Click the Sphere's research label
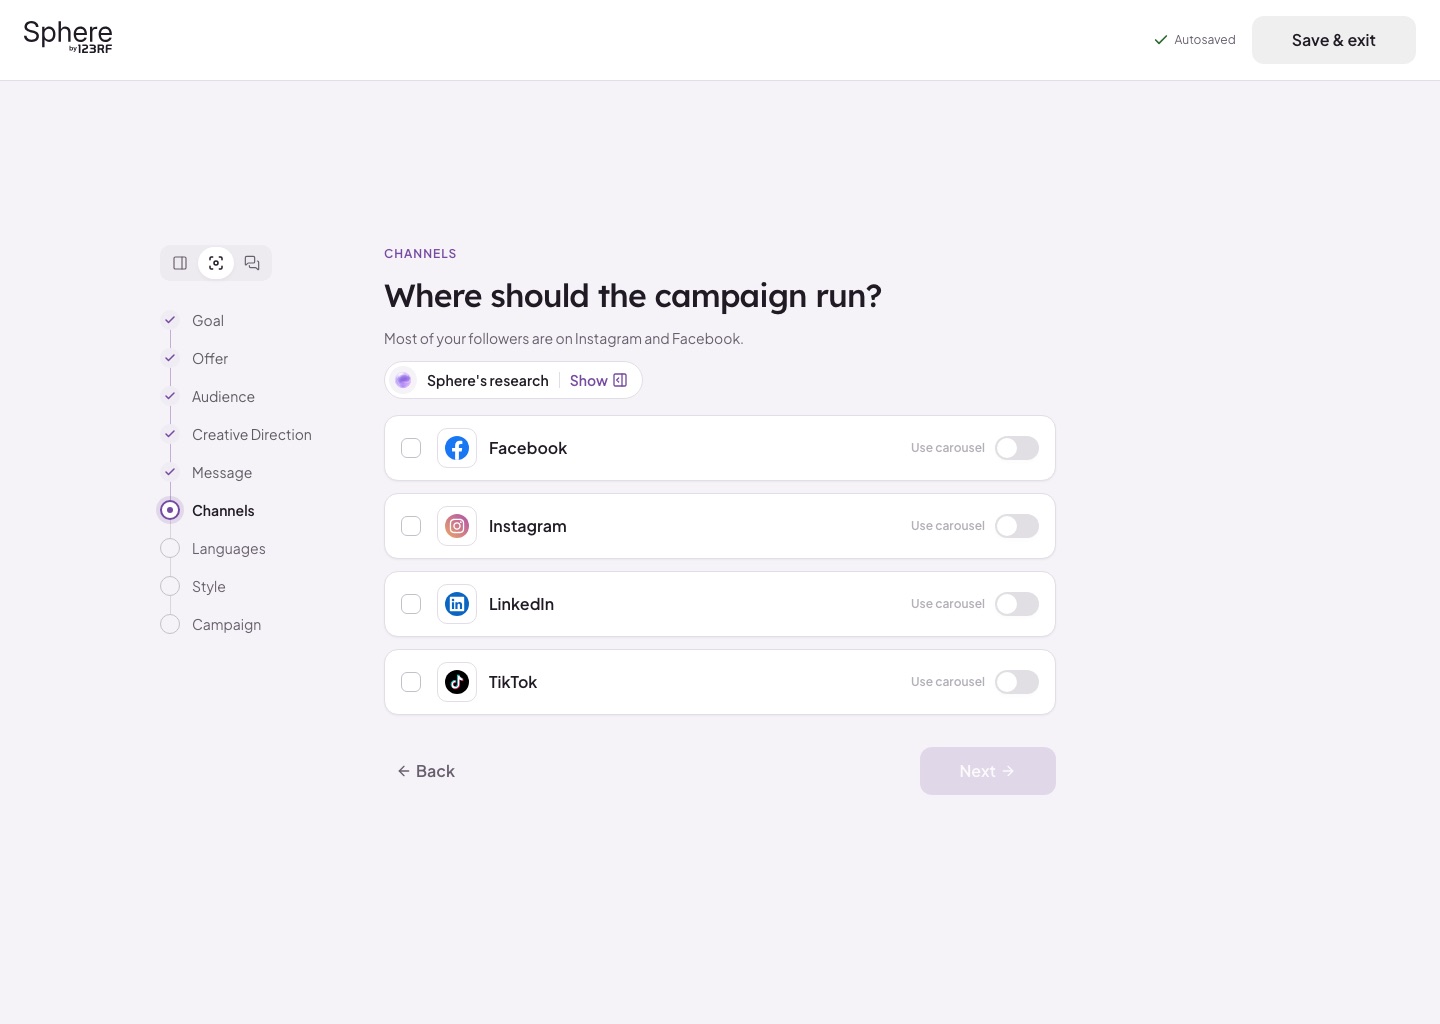This screenshot has width=1440, height=1024. 488,380
